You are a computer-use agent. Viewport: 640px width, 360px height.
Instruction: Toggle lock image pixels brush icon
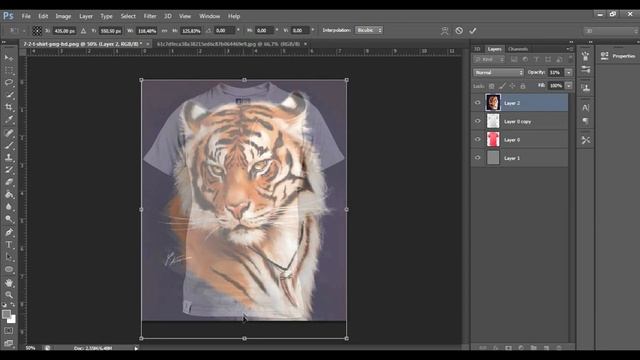click(x=502, y=86)
